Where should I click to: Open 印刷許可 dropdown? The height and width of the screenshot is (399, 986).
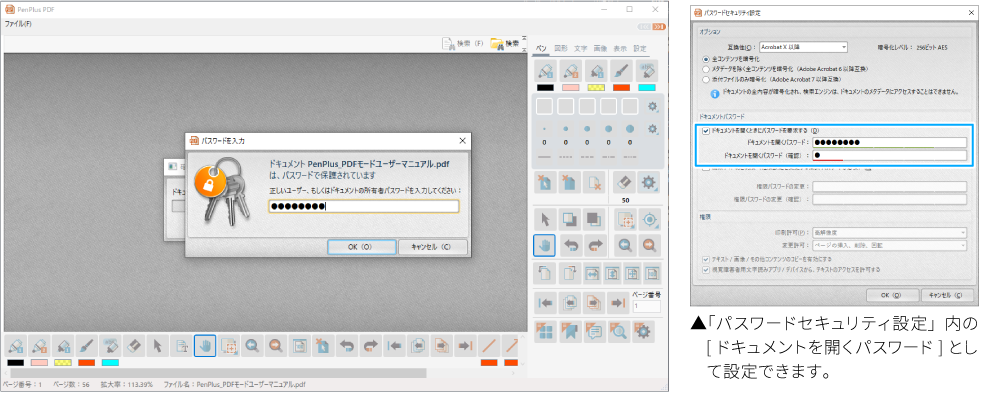889,233
